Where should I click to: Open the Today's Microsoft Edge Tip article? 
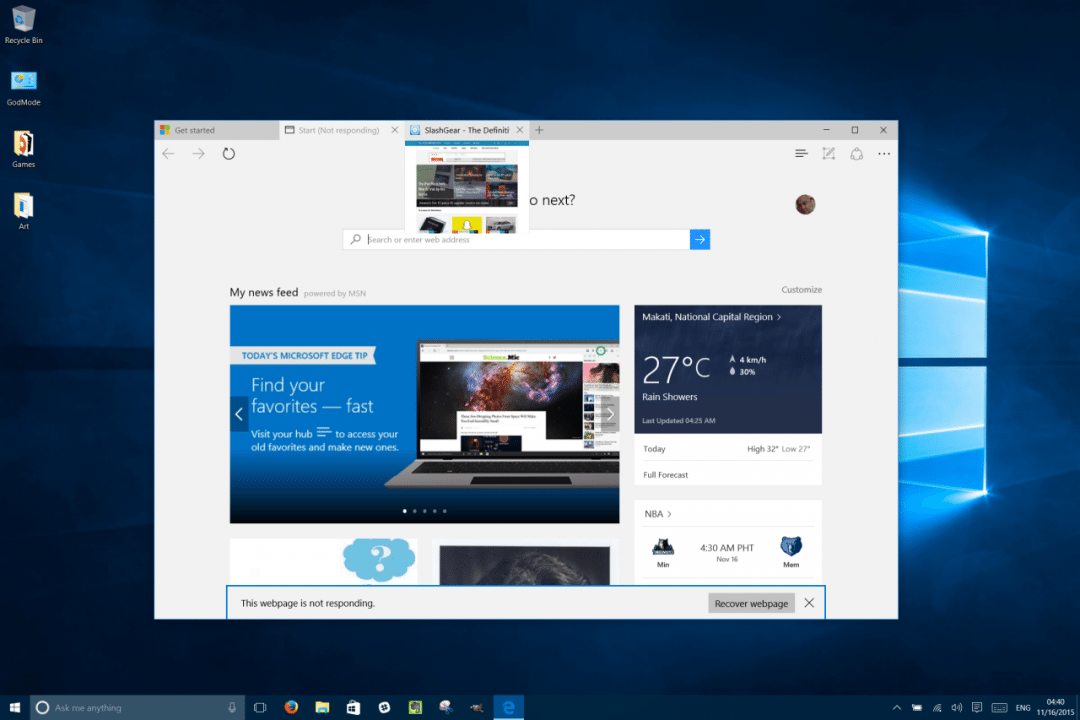[424, 414]
